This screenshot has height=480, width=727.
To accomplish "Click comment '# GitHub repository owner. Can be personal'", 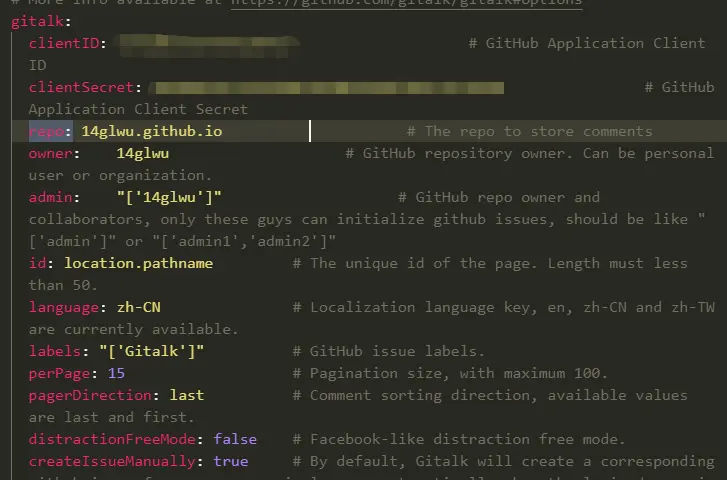I will click(529, 154).
